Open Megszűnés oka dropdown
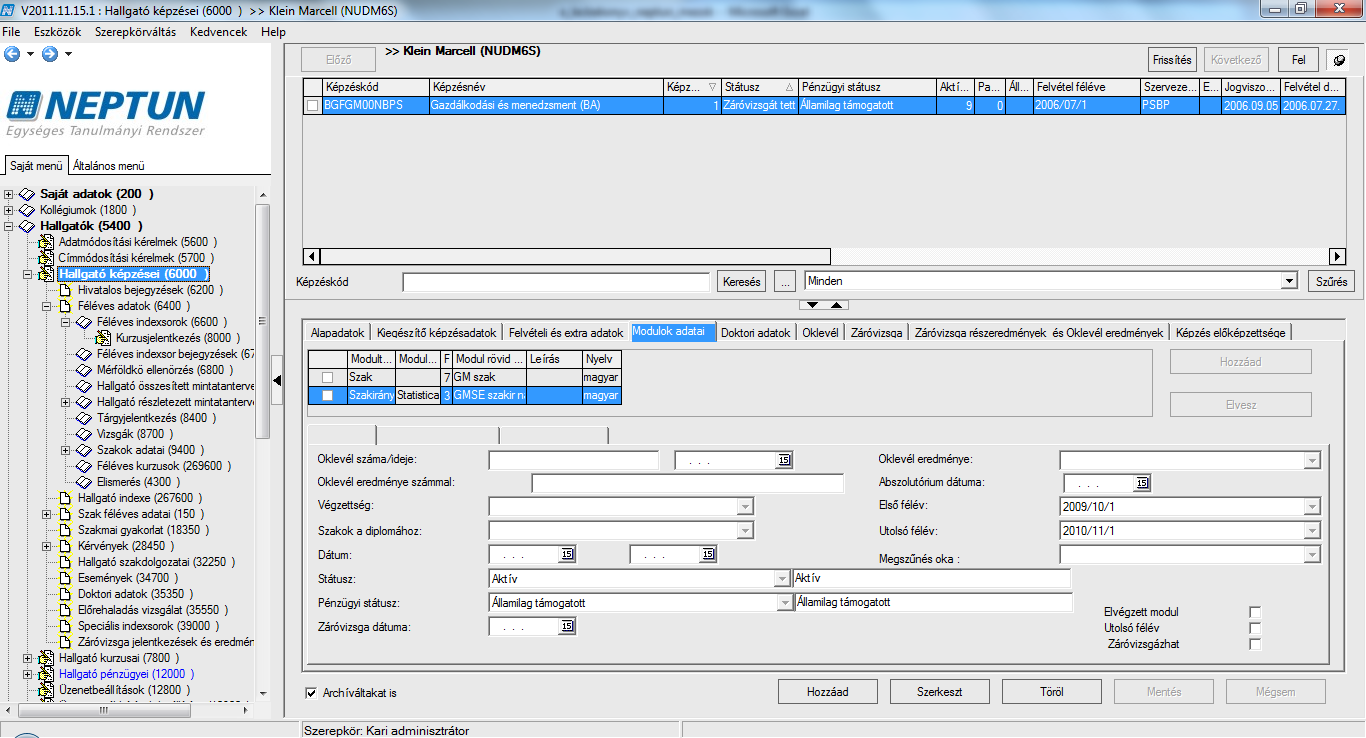 pyautogui.click(x=1312, y=554)
